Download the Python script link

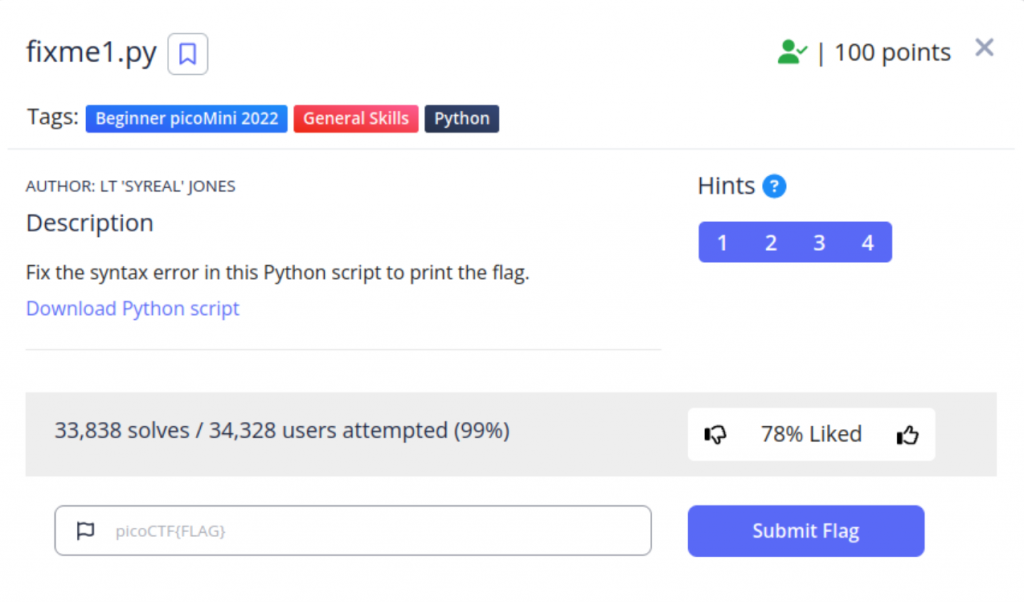tap(133, 308)
